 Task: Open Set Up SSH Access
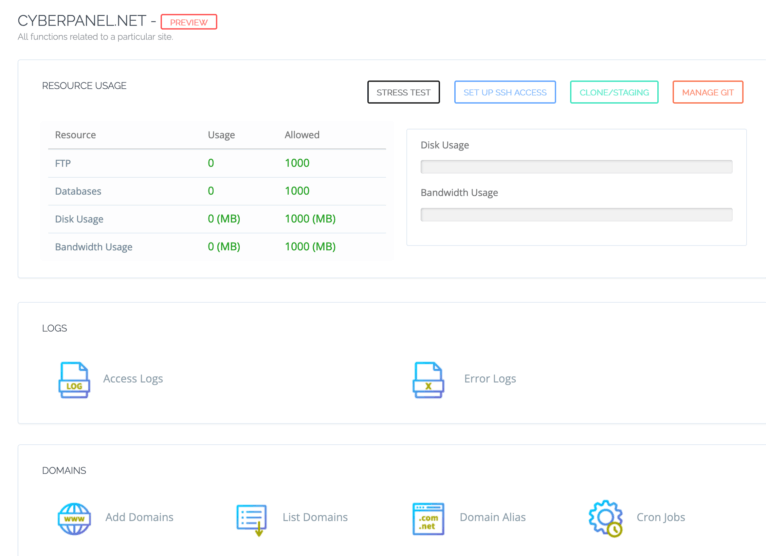tap(505, 93)
